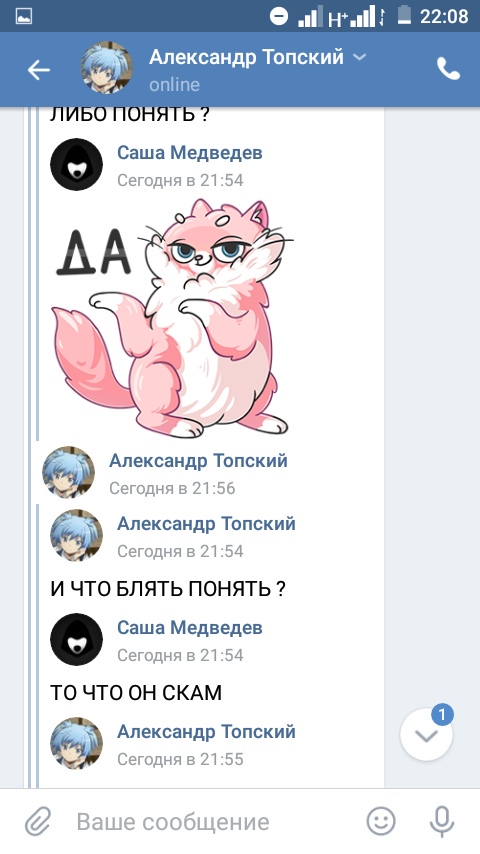
Task: Tap Александр Топский name dated 21:55
Action: click(x=206, y=731)
